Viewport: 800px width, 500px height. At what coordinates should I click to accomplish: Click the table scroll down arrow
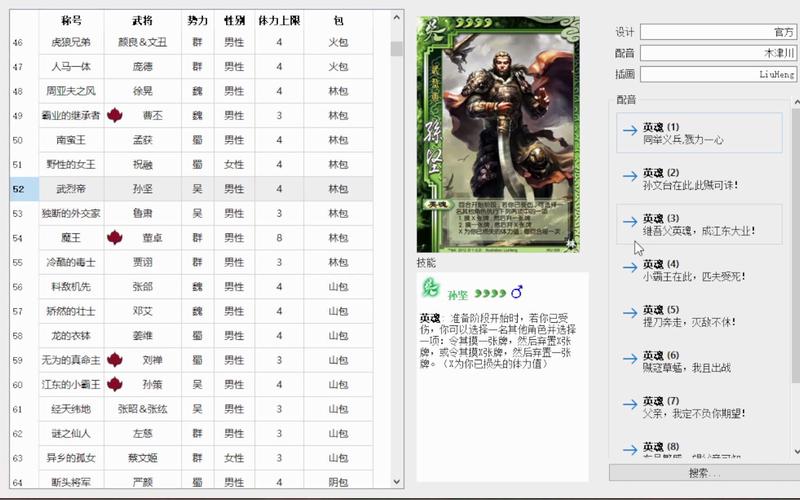click(x=397, y=482)
